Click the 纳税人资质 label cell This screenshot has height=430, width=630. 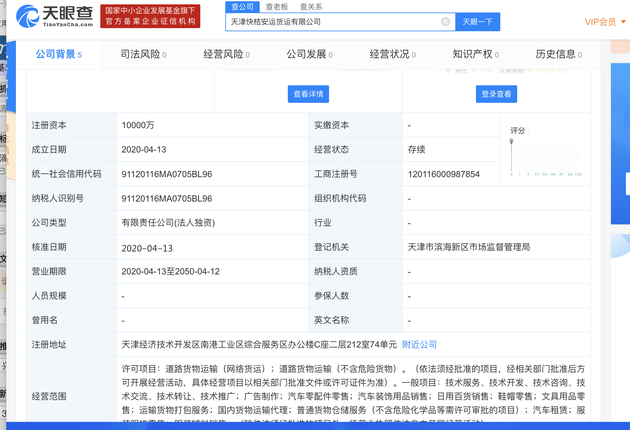(x=356, y=272)
